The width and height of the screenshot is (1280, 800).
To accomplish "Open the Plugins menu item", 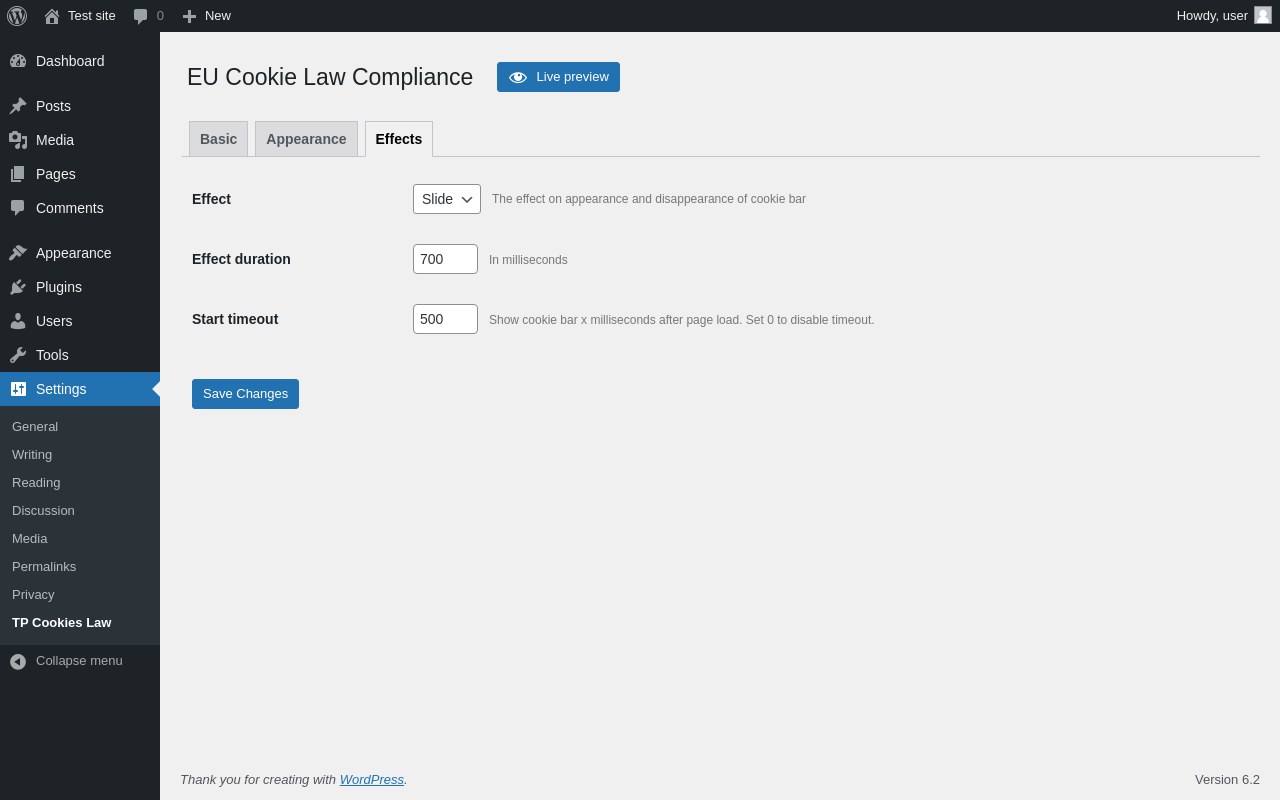I will pos(80,287).
